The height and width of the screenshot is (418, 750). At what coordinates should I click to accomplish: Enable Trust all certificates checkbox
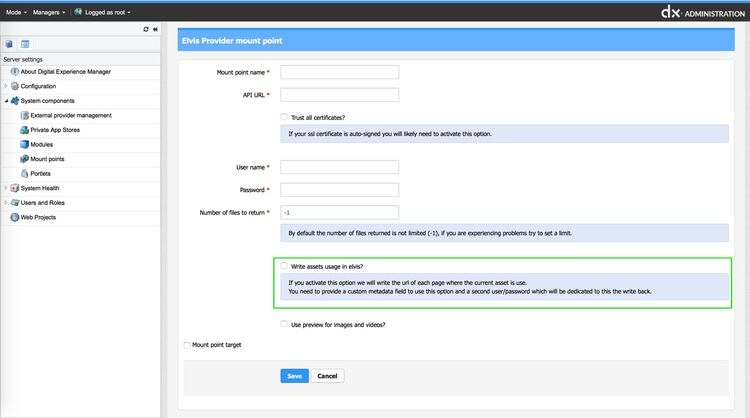(284, 117)
